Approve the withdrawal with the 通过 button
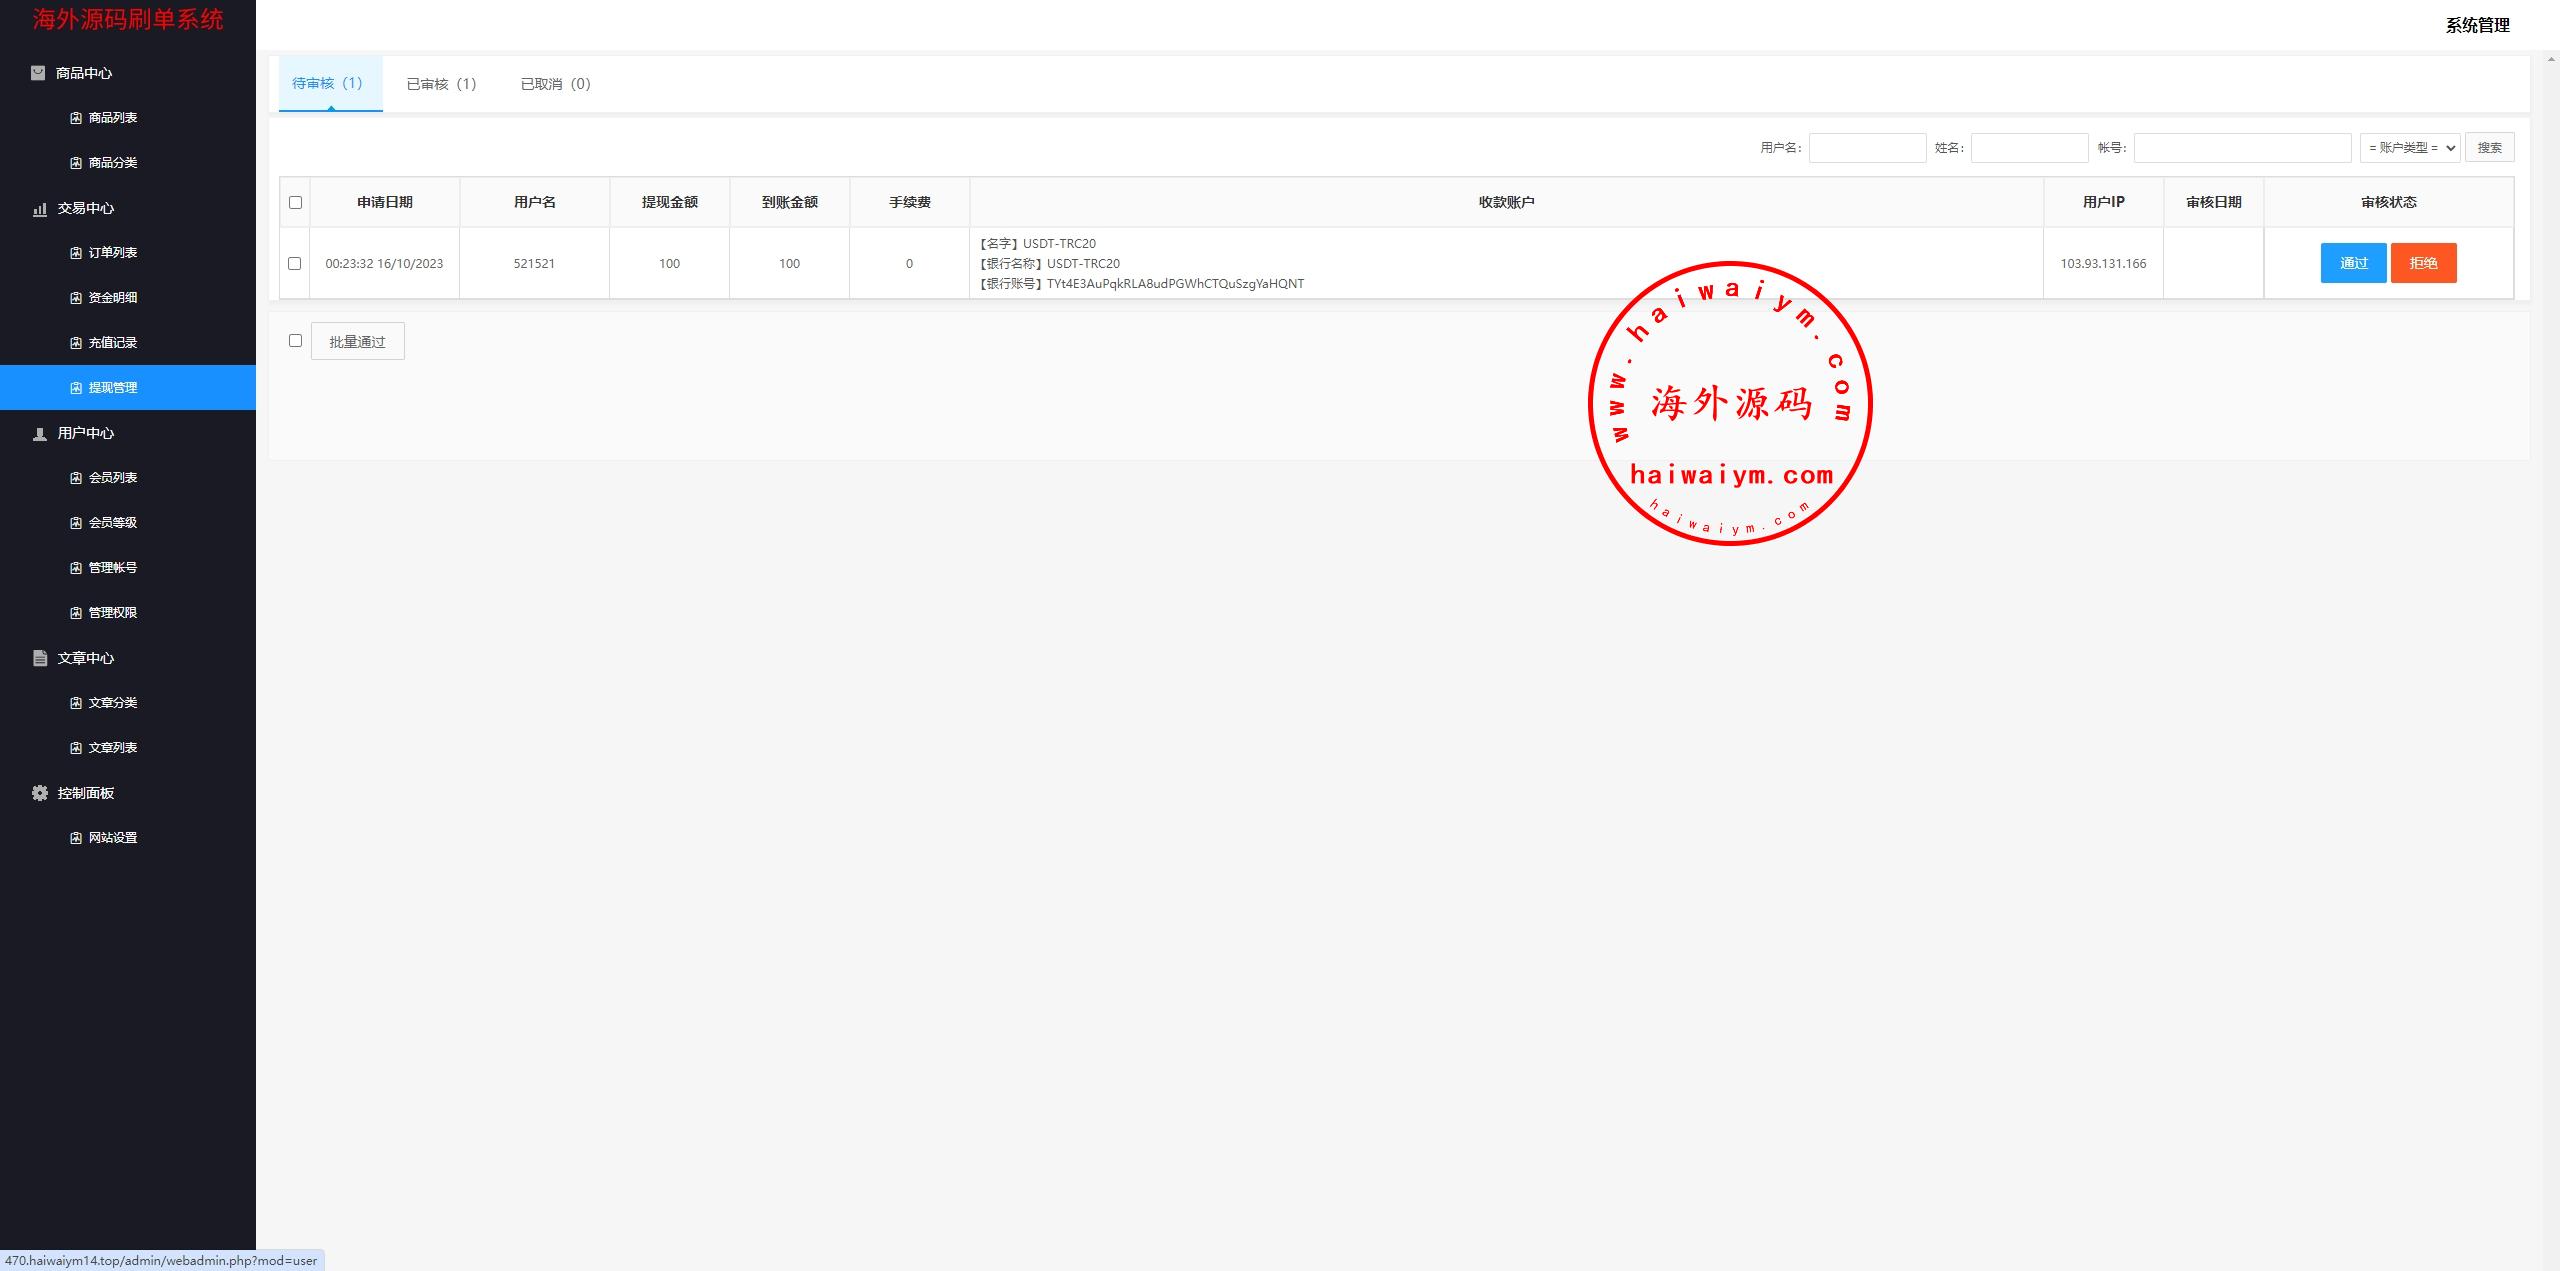This screenshot has width=2560, height=1271. tap(2353, 263)
